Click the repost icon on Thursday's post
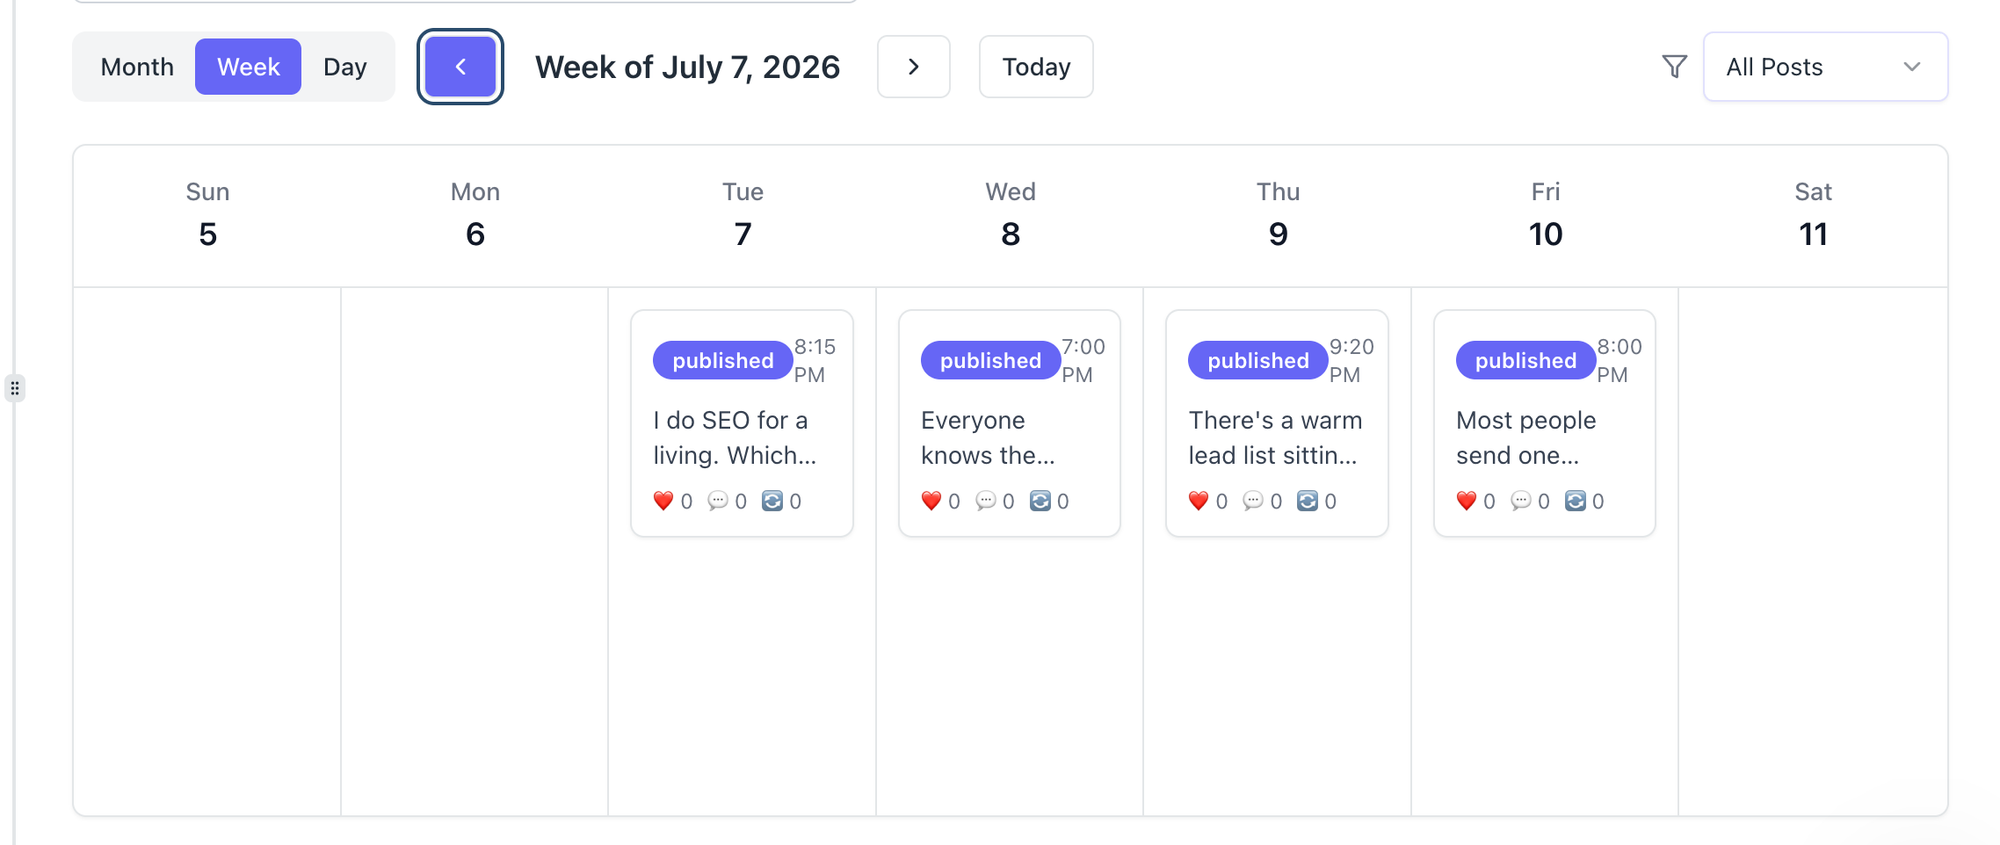The width and height of the screenshot is (2000, 845). (x=1307, y=501)
